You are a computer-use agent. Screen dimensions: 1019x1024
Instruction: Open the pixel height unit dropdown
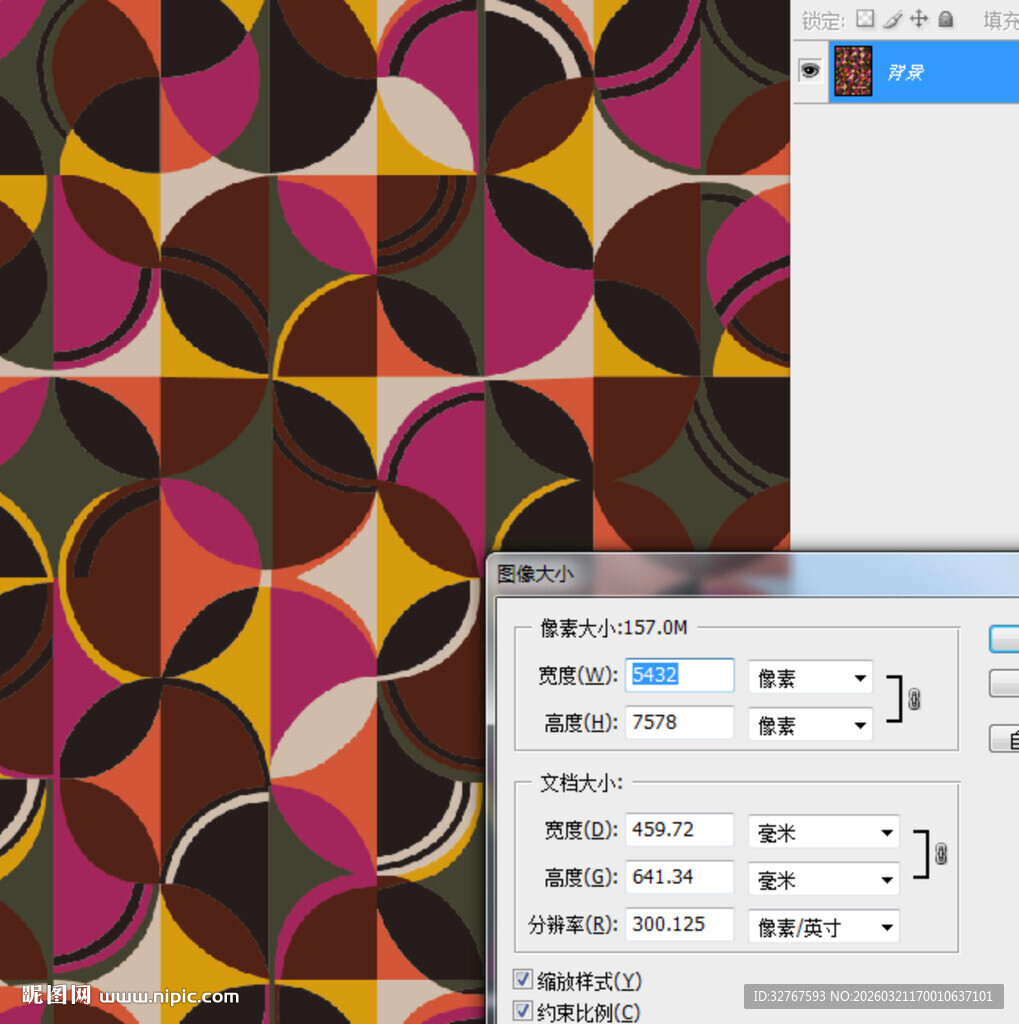coord(810,725)
